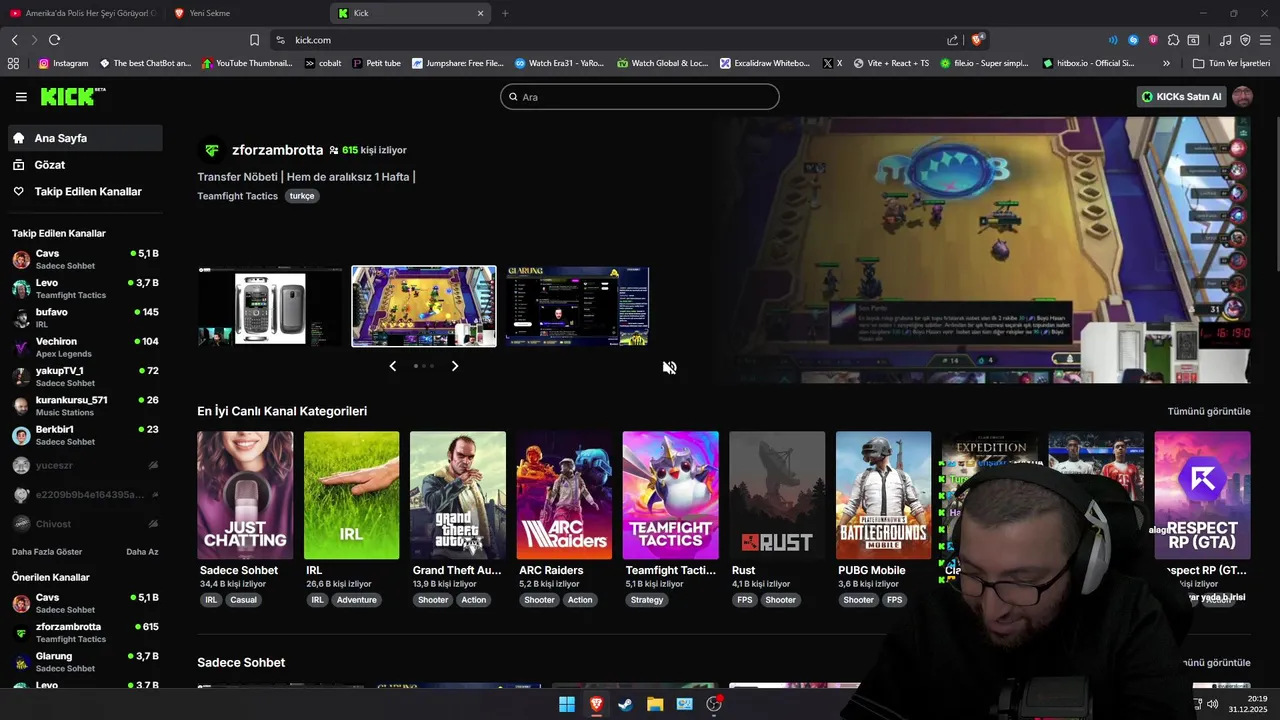The image size is (1280, 720).
Task: Open the browser share page icon
Action: [x=952, y=40]
